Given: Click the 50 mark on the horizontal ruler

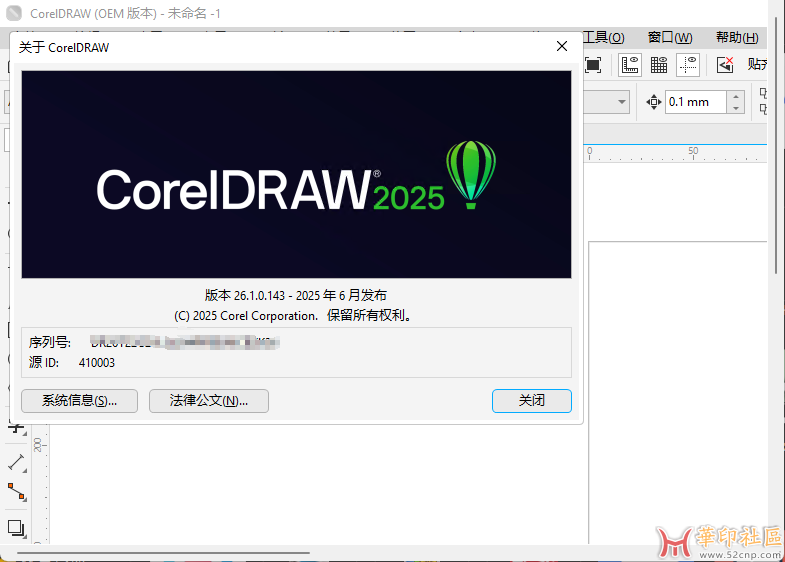Looking at the screenshot, I should pyautogui.click(x=693, y=151).
